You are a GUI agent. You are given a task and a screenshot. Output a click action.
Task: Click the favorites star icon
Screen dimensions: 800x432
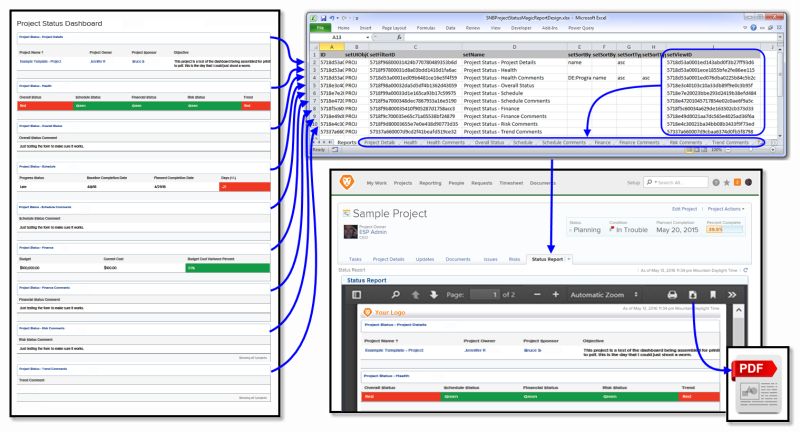[x=727, y=182]
